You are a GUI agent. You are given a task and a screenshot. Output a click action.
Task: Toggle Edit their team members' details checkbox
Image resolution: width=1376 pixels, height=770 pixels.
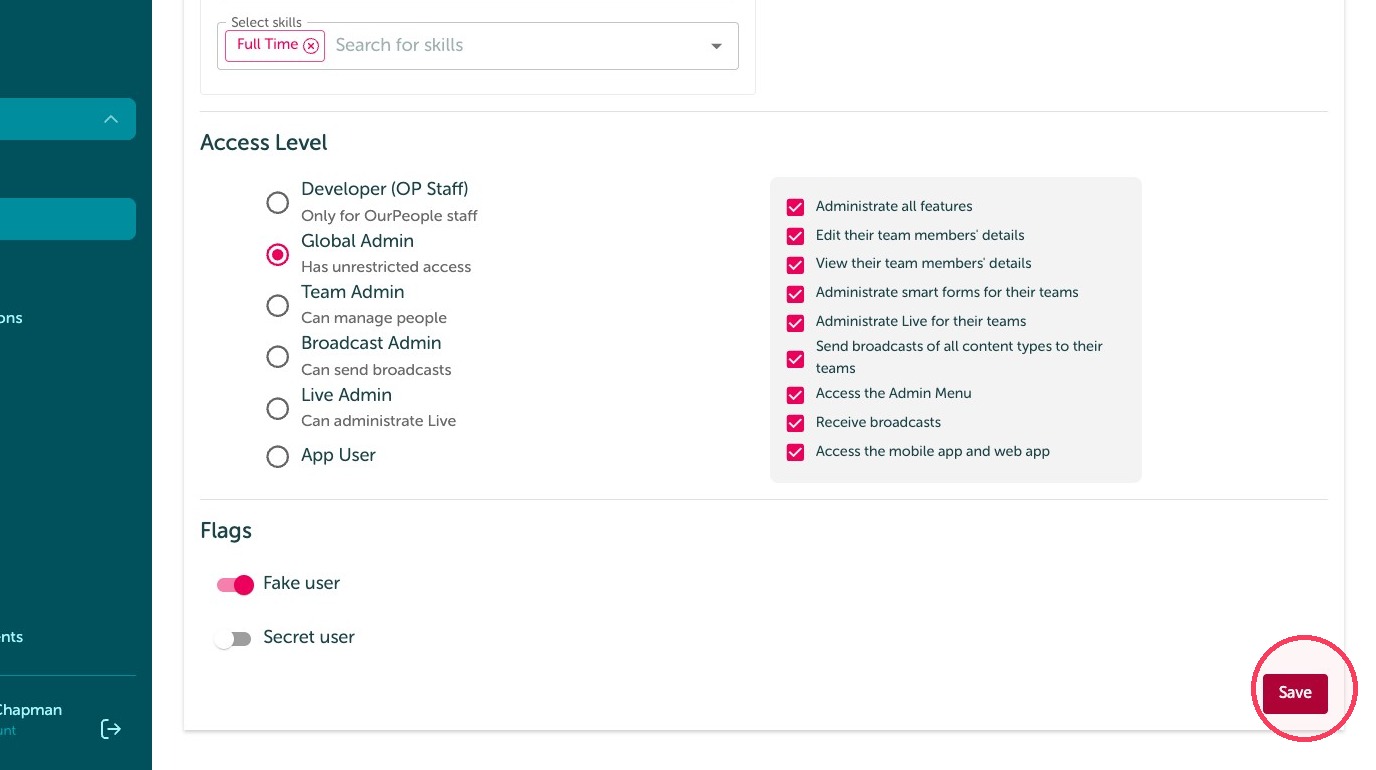coord(795,236)
